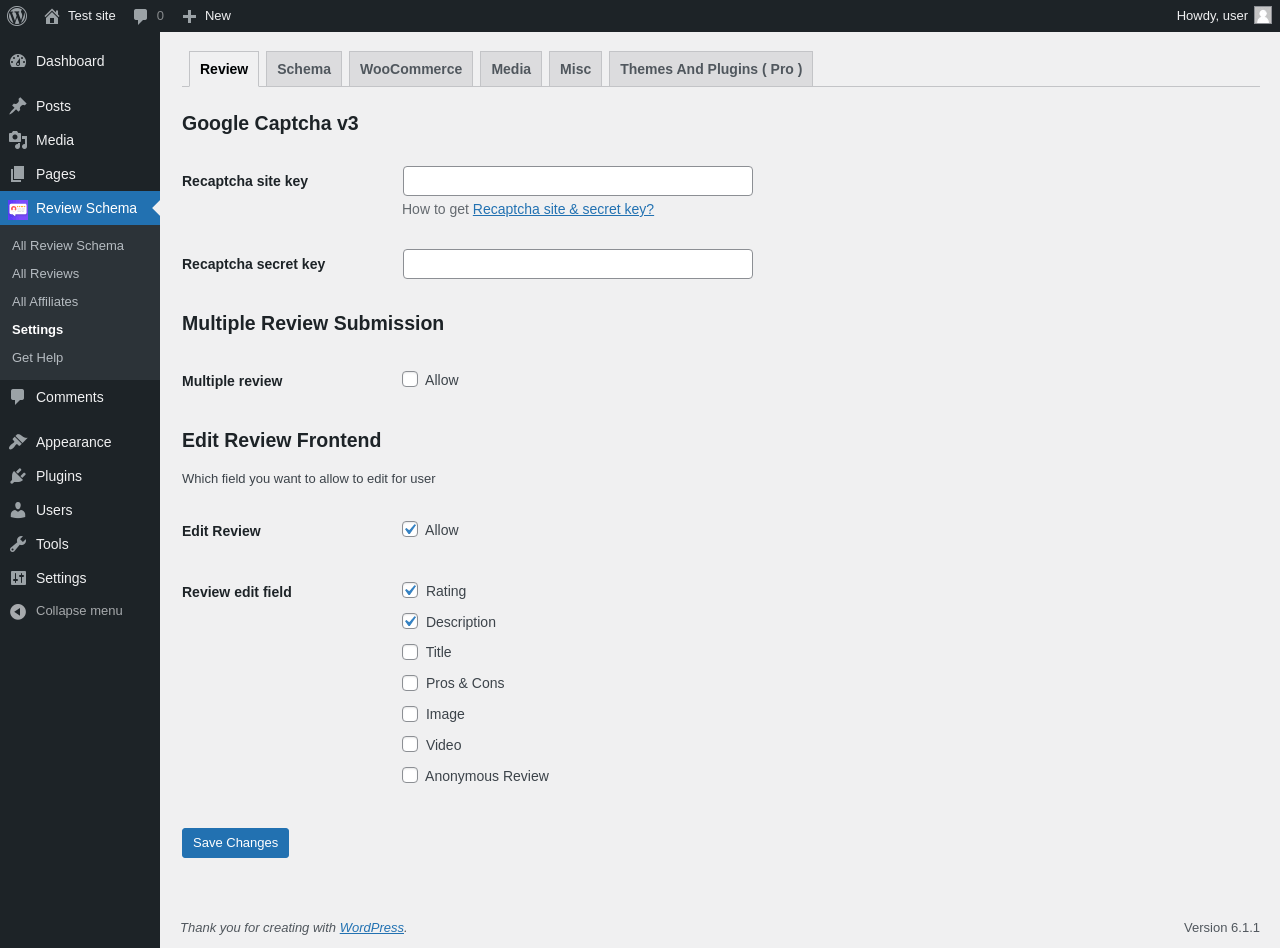Uncheck the Edit Review Allow checkbox
The image size is (1280, 948).
[x=410, y=529]
